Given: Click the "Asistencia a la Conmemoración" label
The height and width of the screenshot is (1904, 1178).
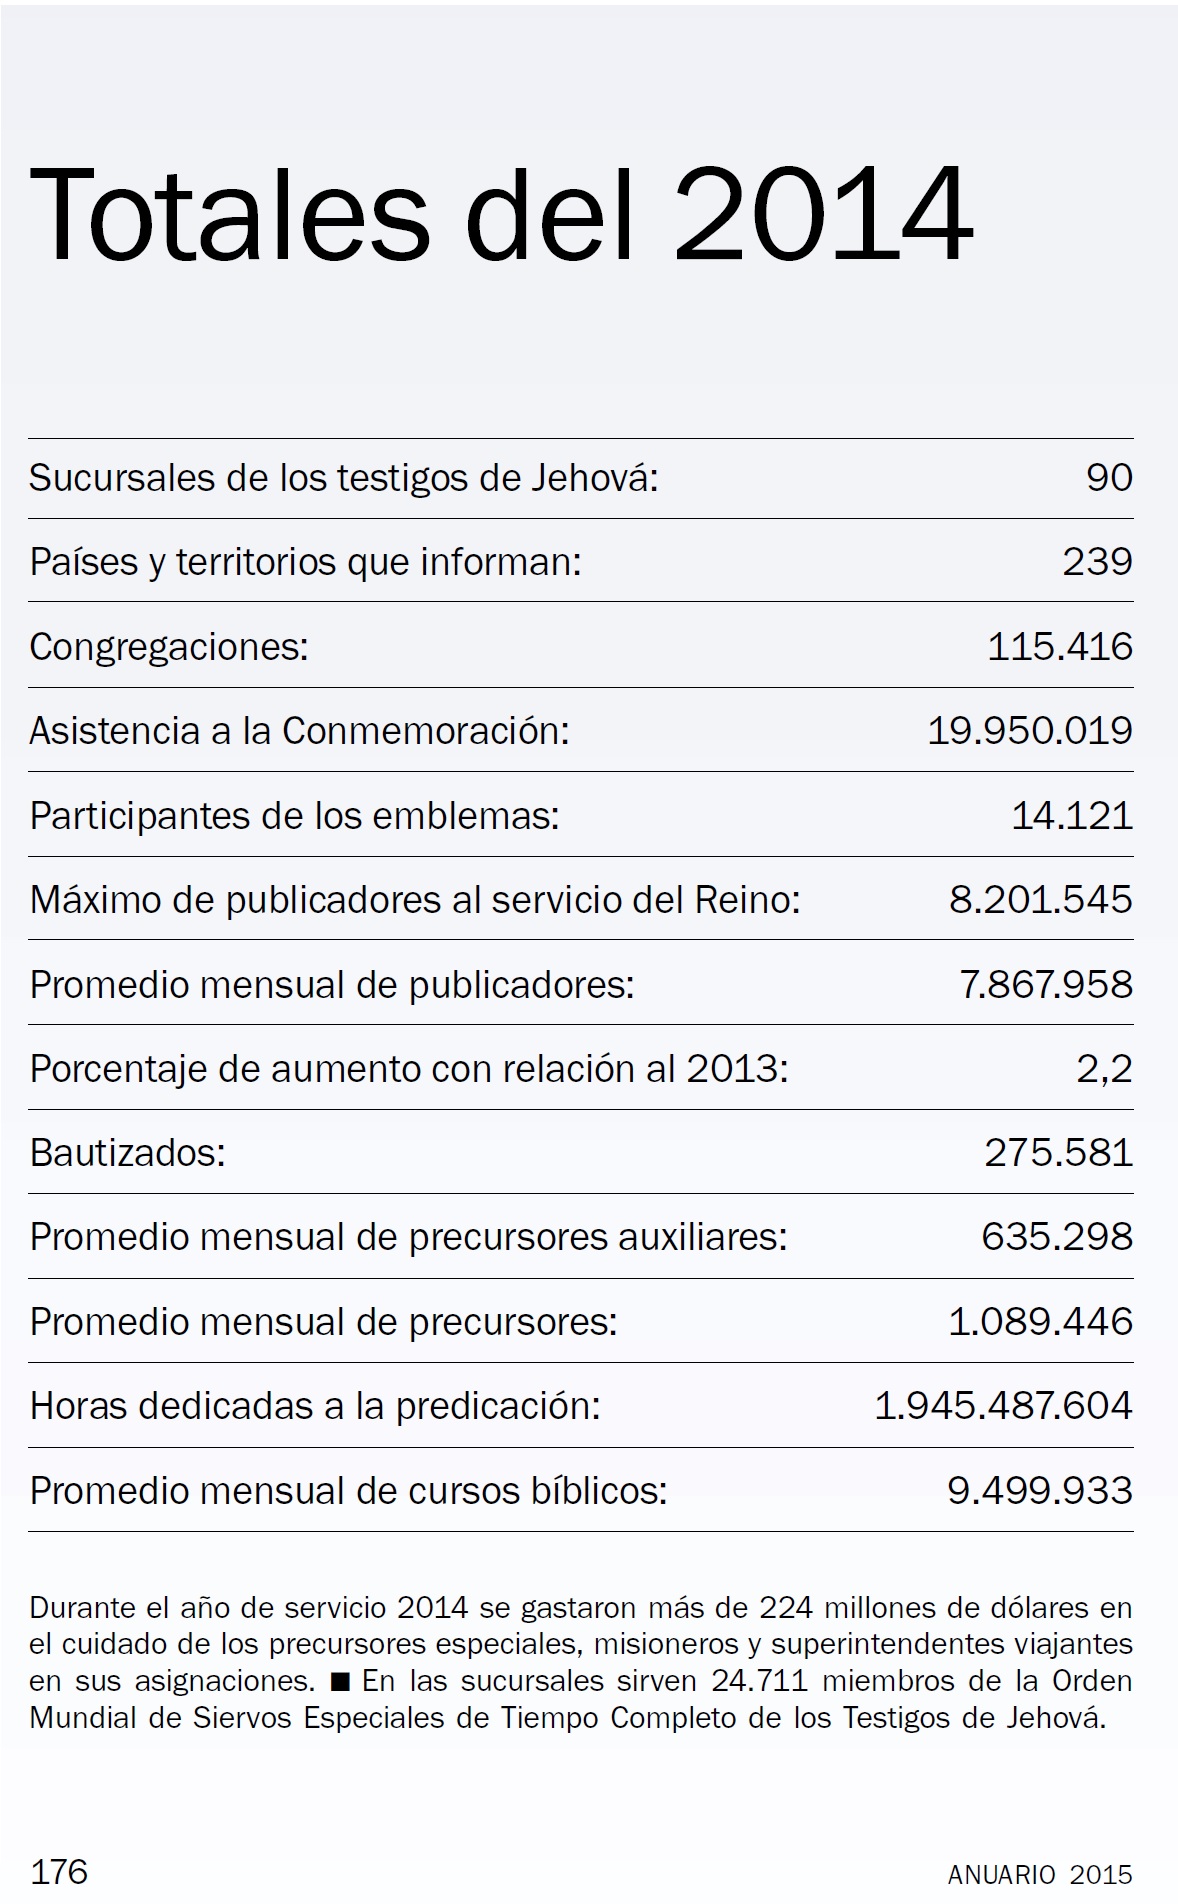Looking at the screenshot, I should (x=299, y=731).
